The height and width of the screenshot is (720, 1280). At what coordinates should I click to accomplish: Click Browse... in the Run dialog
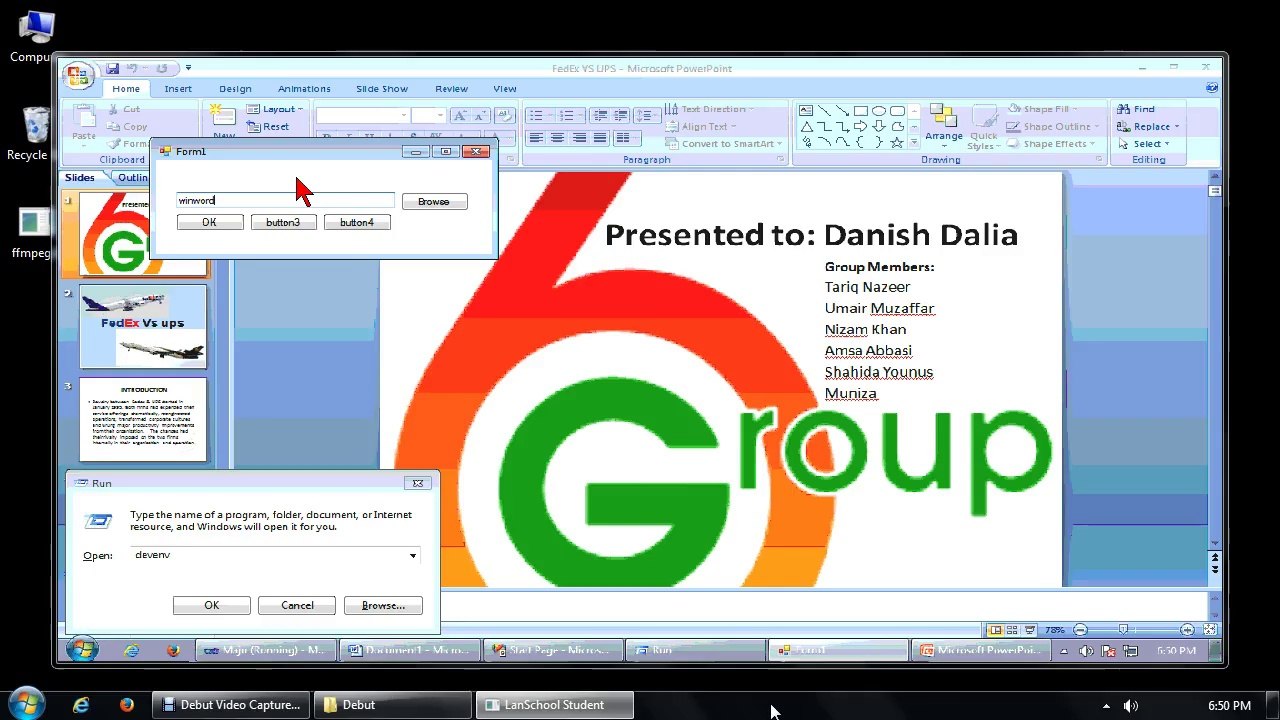pyautogui.click(x=383, y=605)
